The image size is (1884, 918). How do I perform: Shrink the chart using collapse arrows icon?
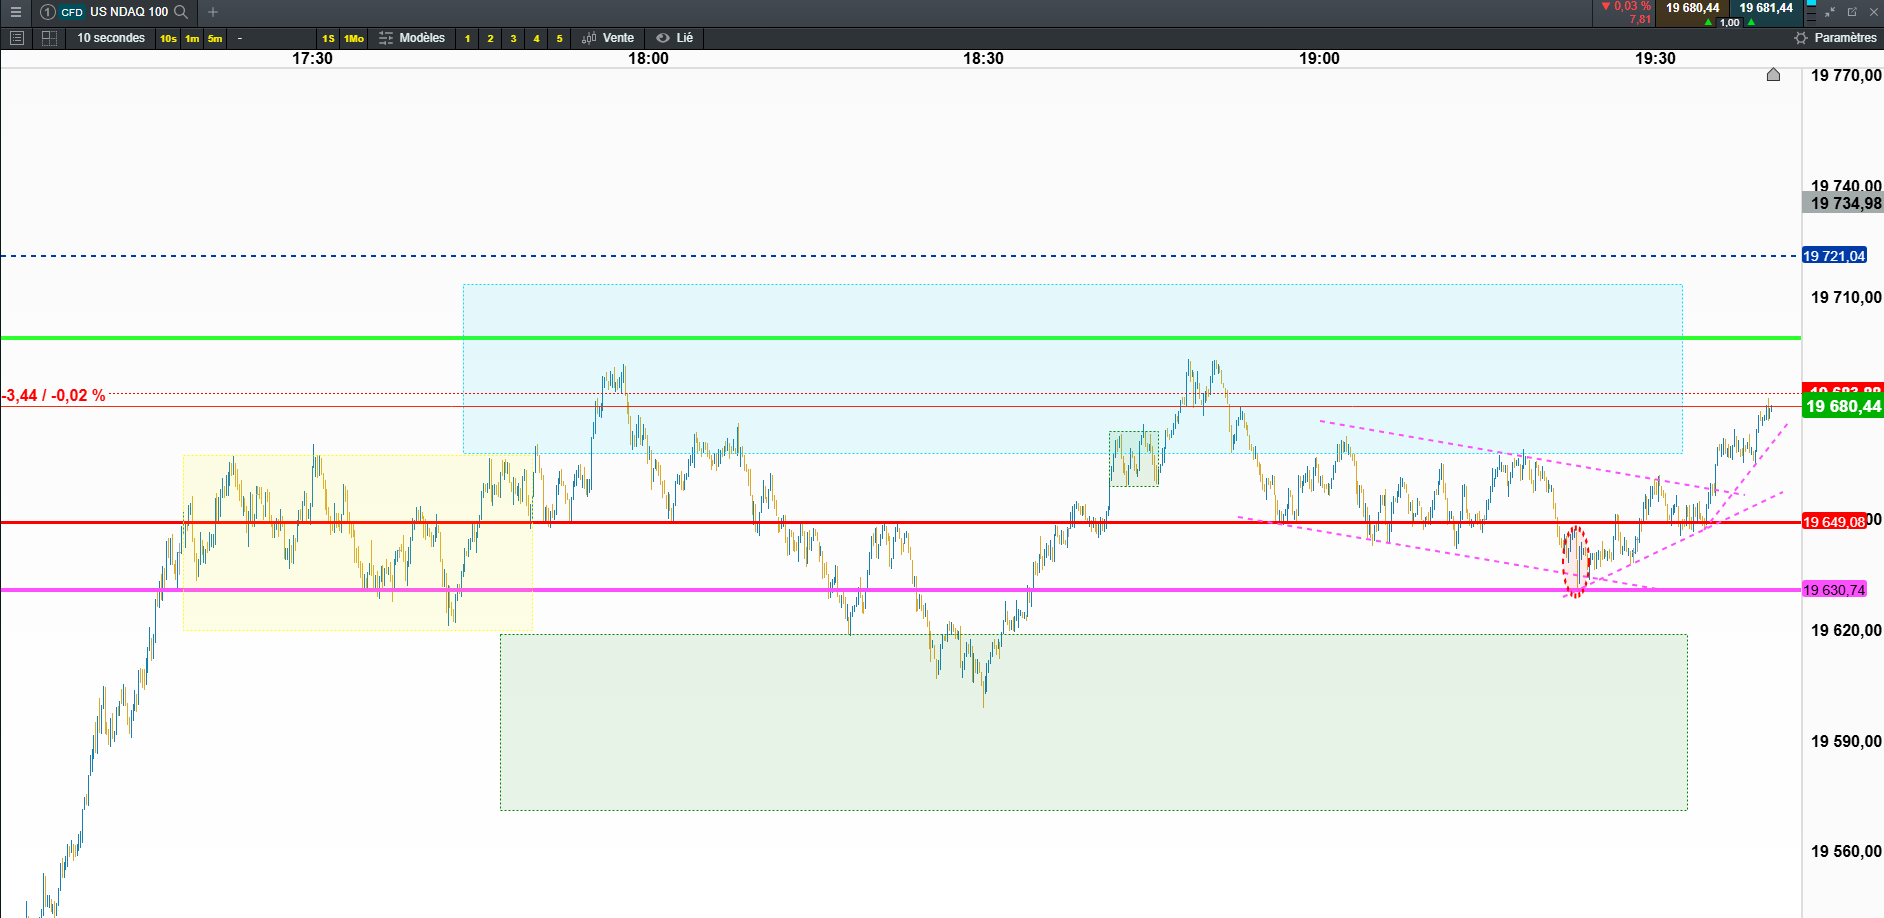tap(1830, 12)
